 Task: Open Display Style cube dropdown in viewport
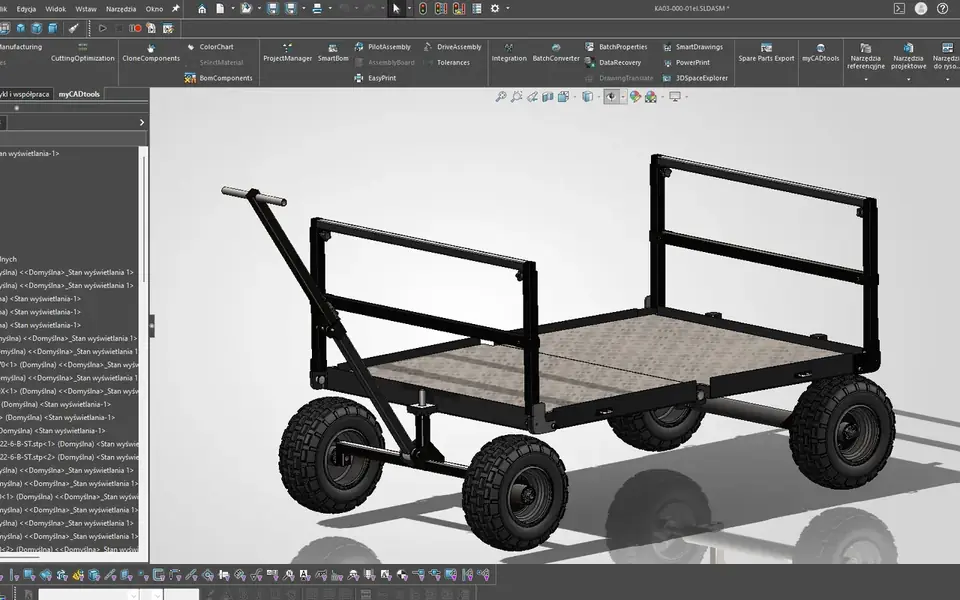click(x=599, y=97)
